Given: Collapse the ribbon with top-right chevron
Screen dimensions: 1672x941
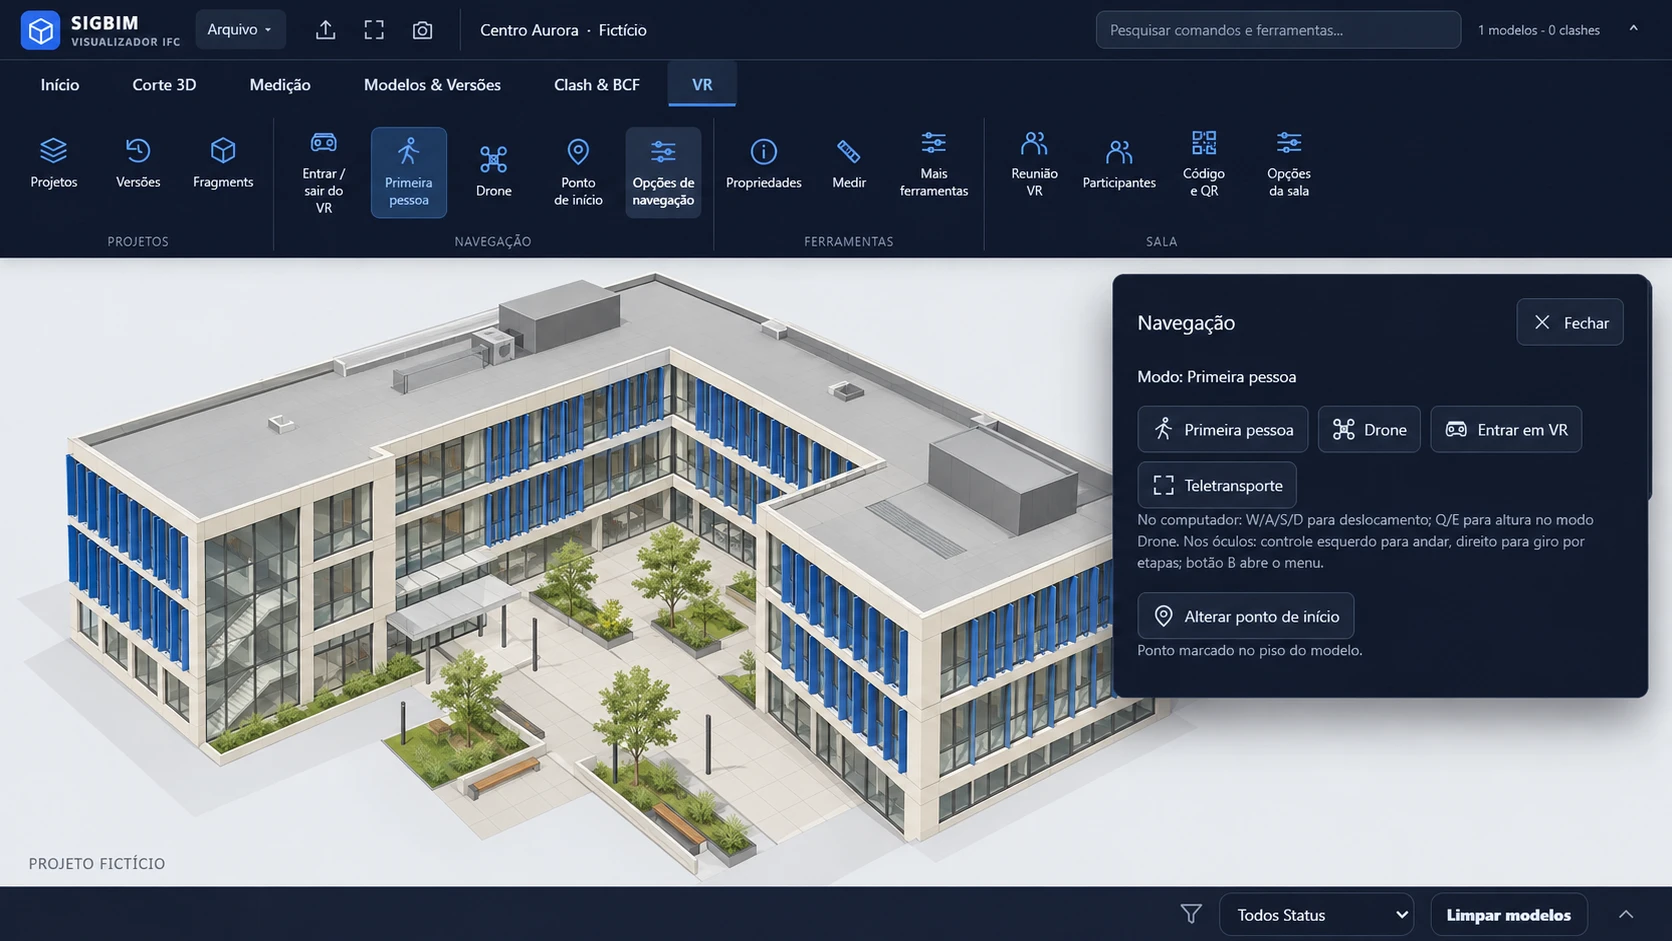Looking at the screenshot, I should pos(1633,29).
